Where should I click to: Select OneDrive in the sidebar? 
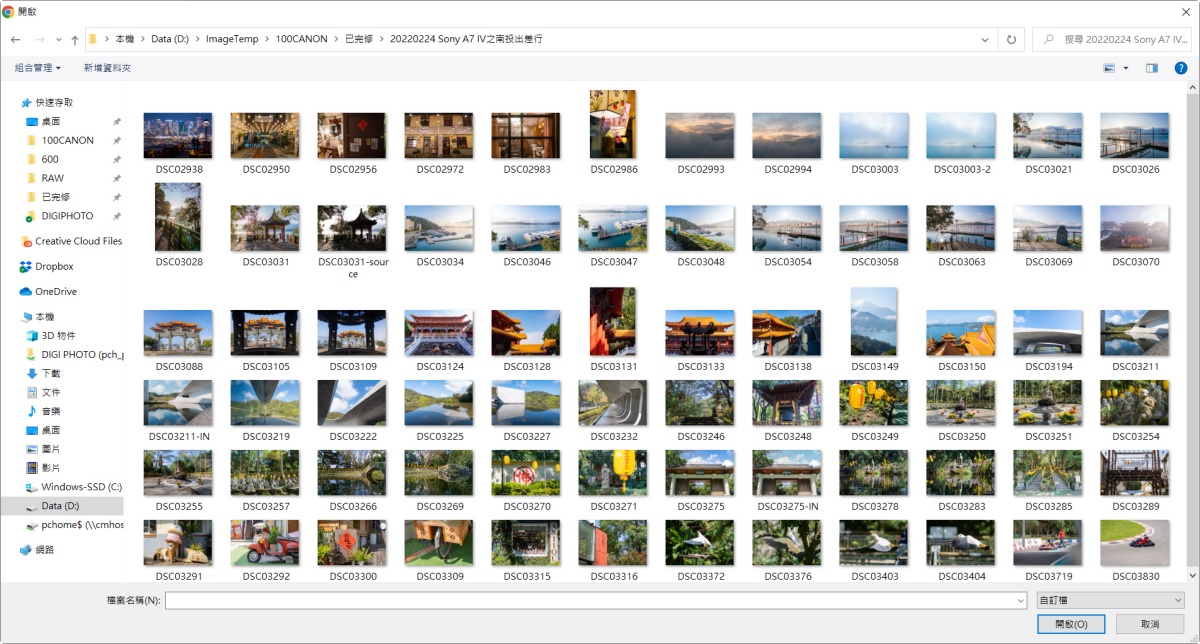(55, 292)
